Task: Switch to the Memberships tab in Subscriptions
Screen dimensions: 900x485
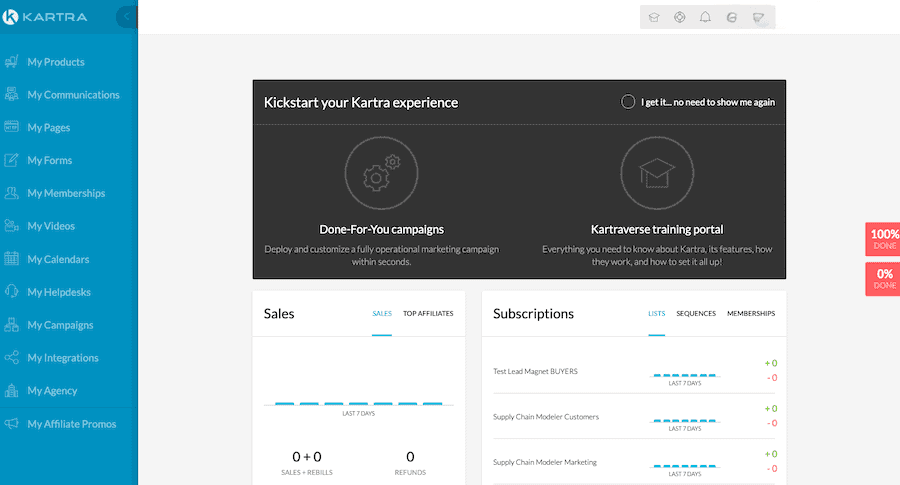Action: (751, 313)
